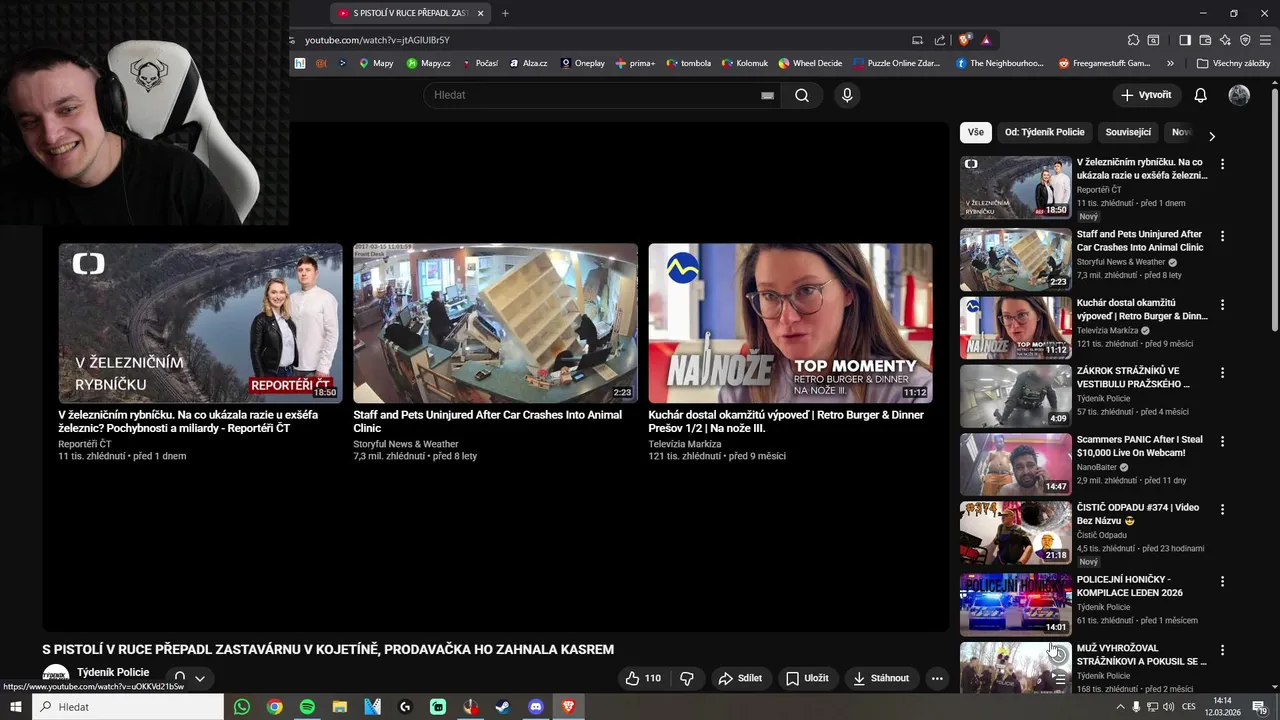1280x720 pixels.
Task: Play the end-screen car crash clinic thumbnail
Action: (x=495, y=323)
